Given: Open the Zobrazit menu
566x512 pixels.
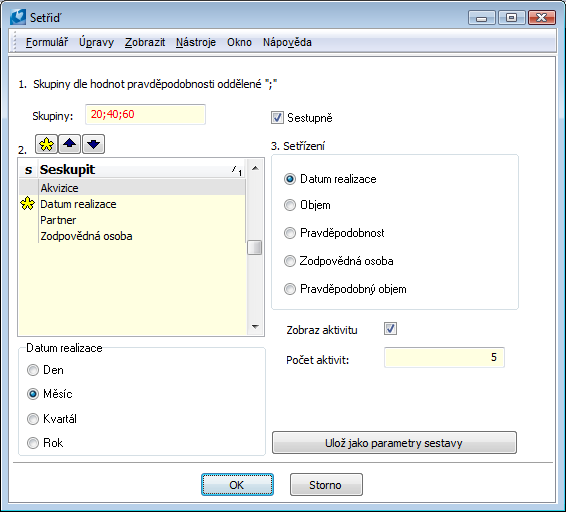Looking at the screenshot, I should point(145,42).
